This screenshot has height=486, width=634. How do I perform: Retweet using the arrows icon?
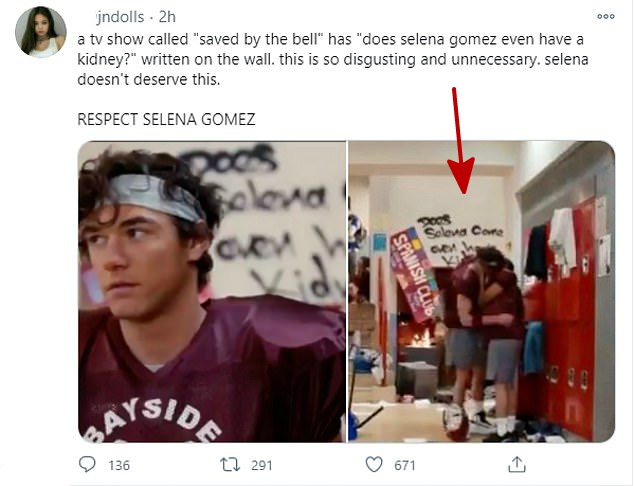point(230,465)
